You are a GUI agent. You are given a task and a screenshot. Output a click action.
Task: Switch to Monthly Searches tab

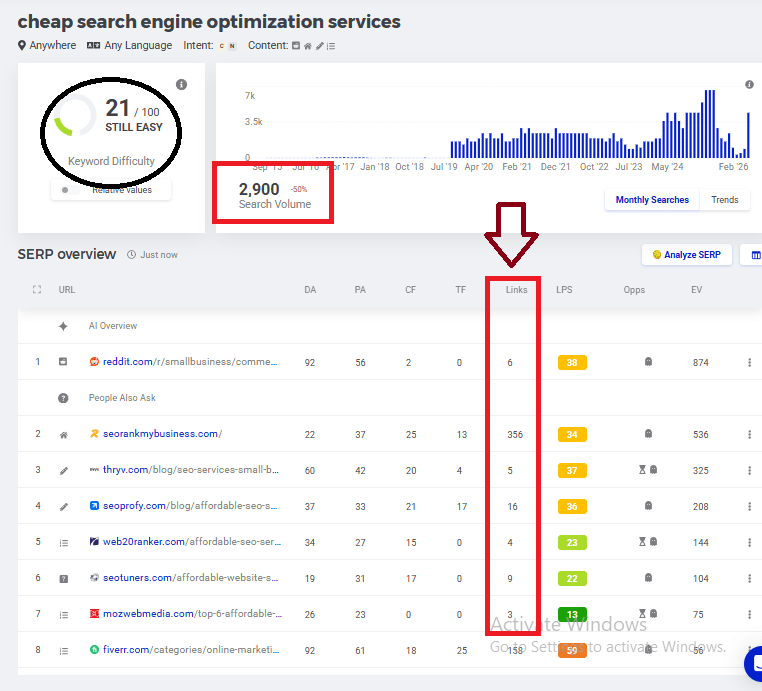coord(652,200)
